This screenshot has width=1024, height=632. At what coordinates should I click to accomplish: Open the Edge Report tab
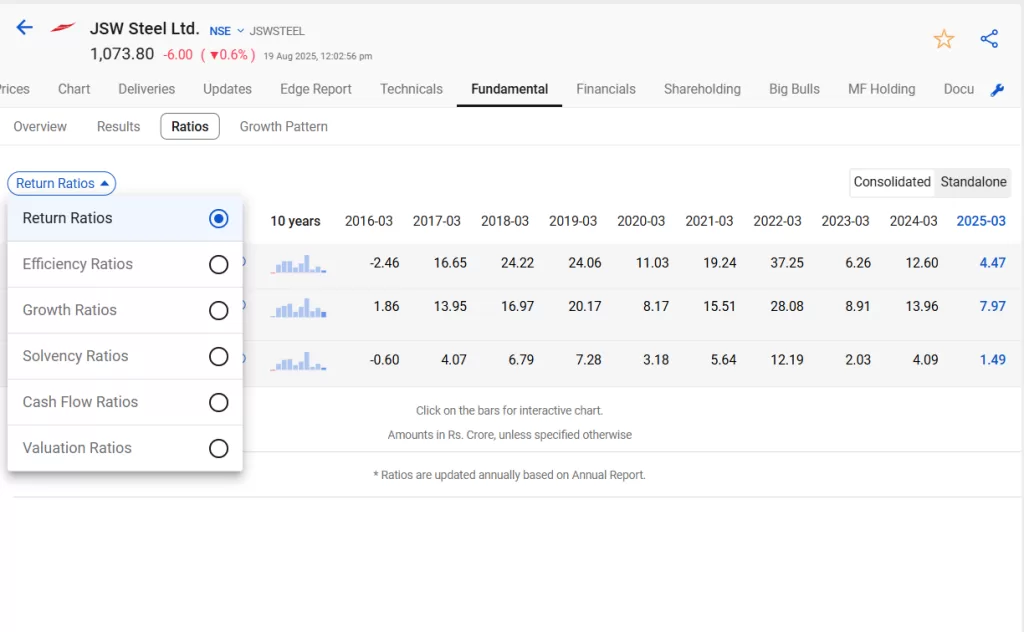tap(315, 89)
